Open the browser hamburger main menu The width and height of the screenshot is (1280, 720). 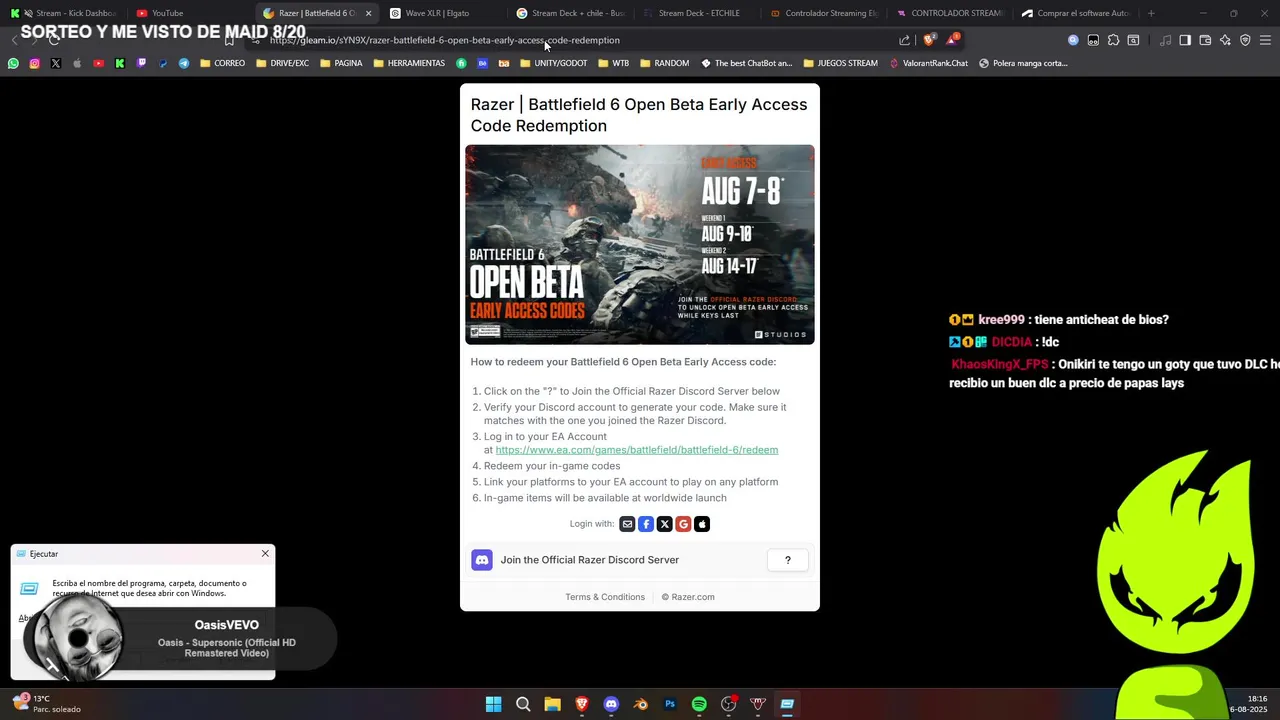pyautogui.click(x=1266, y=40)
